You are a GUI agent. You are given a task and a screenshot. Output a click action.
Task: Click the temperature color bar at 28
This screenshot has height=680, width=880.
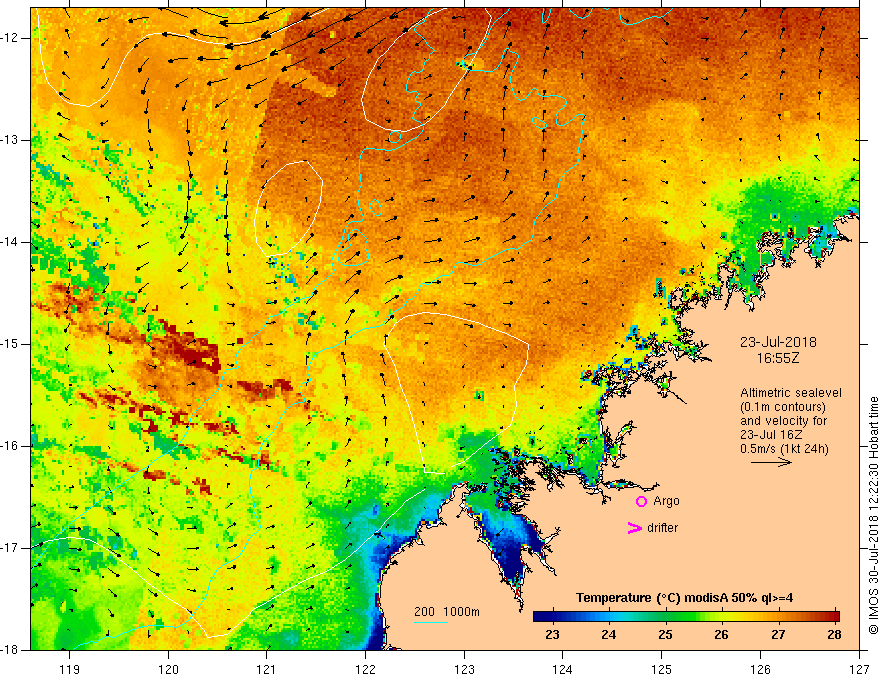click(x=835, y=617)
